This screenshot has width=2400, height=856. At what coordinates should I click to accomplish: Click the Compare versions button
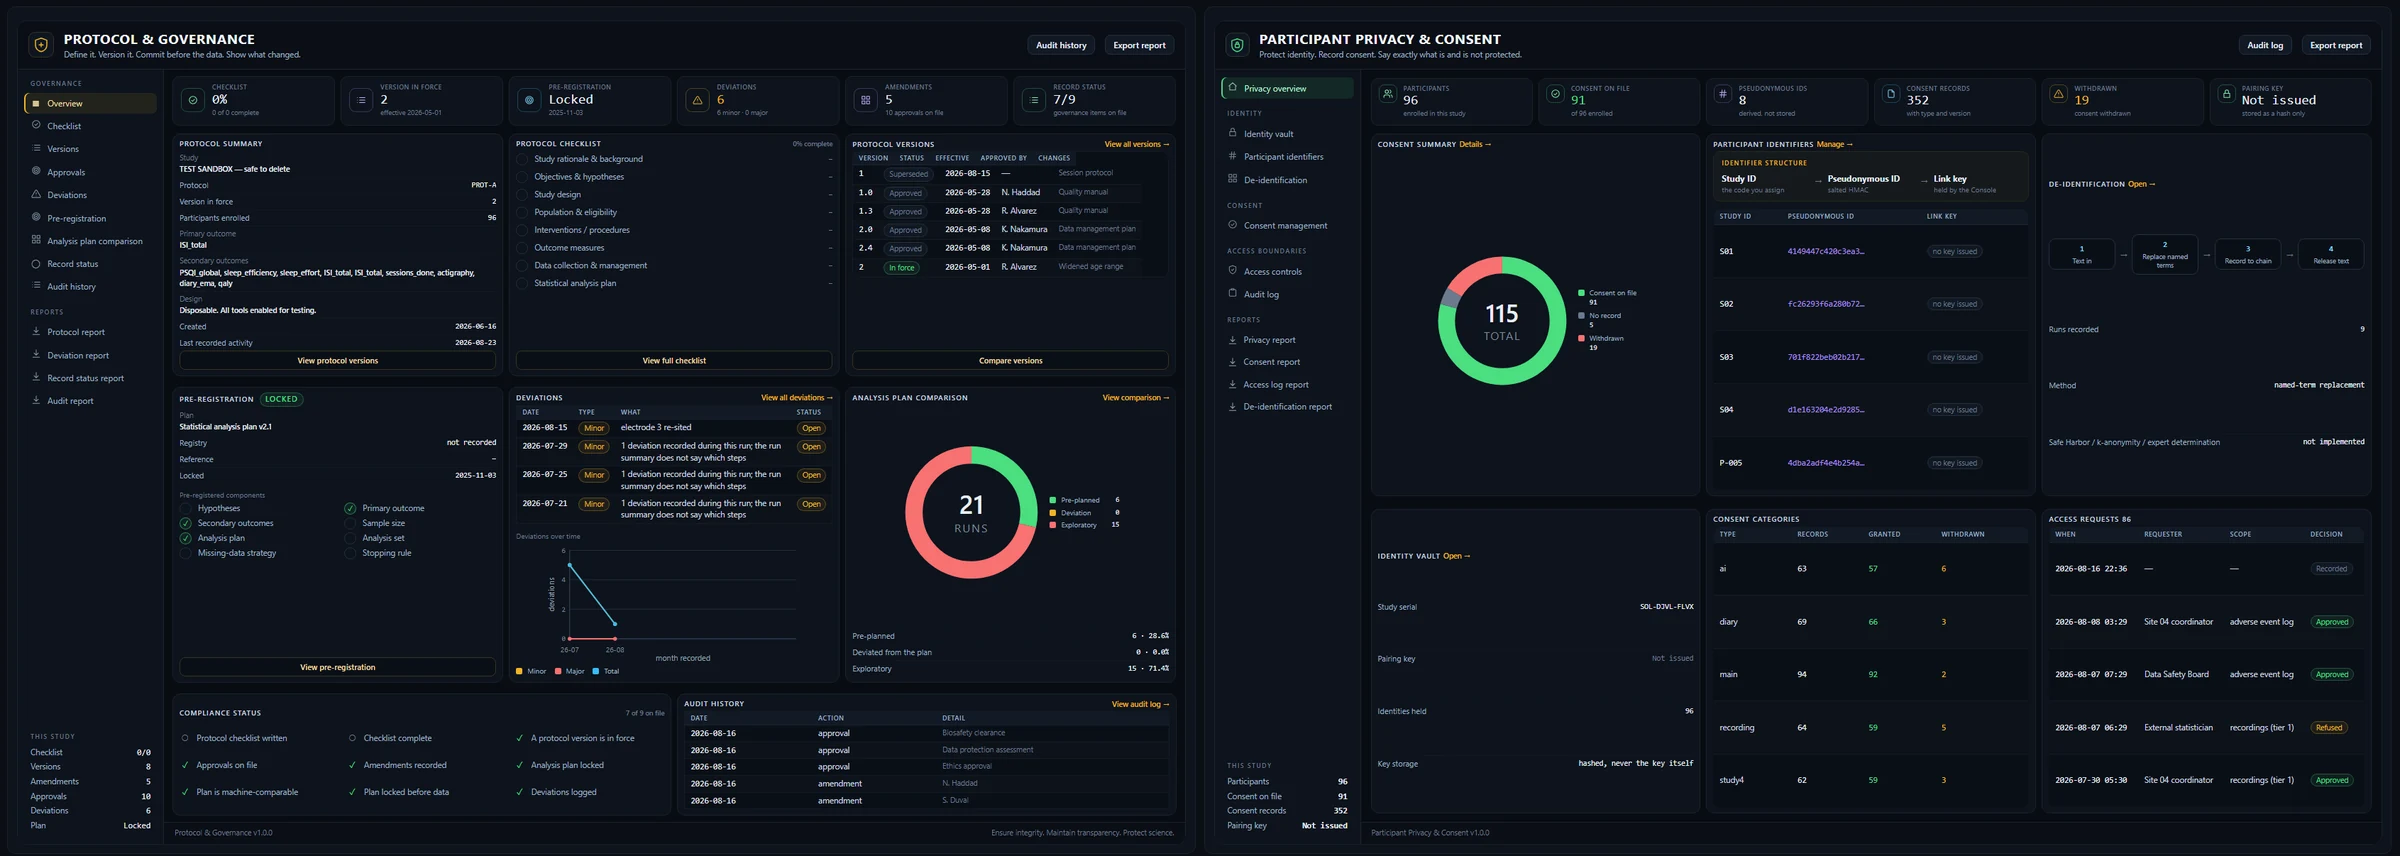1010,360
